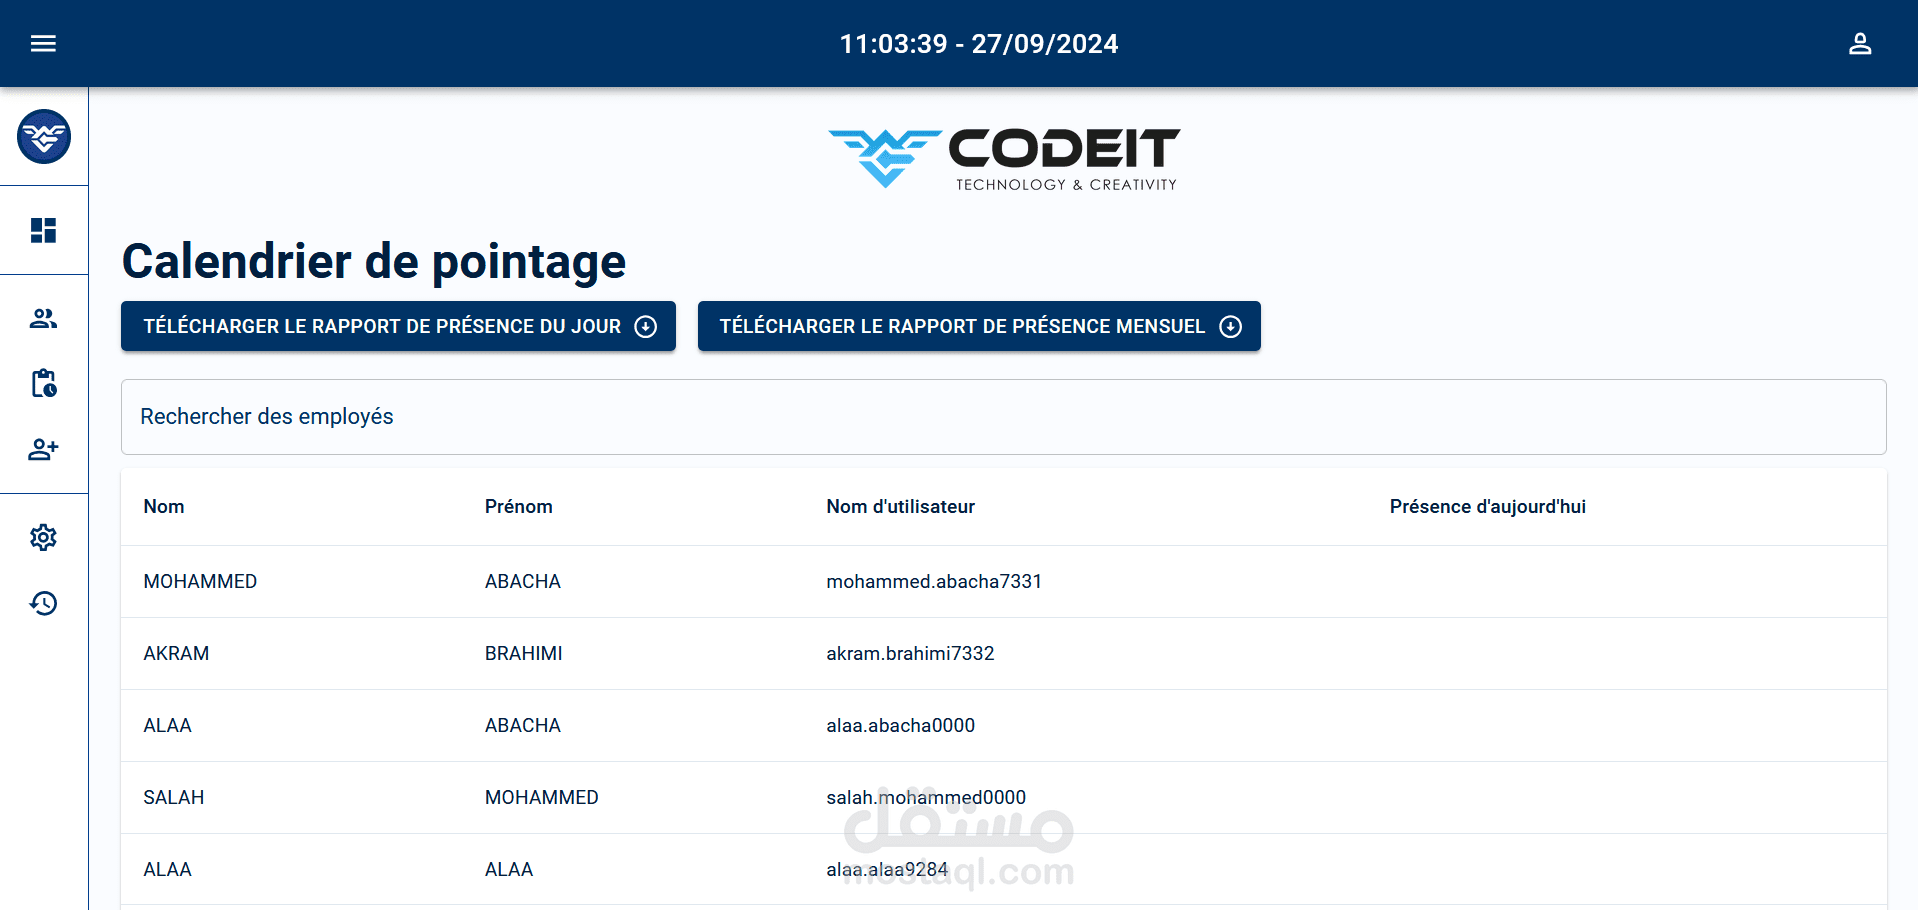Select the MOHAMMED prénom cell in SALAH row
The height and width of the screenshot is (910, 1918).
(x=541, y=797)
